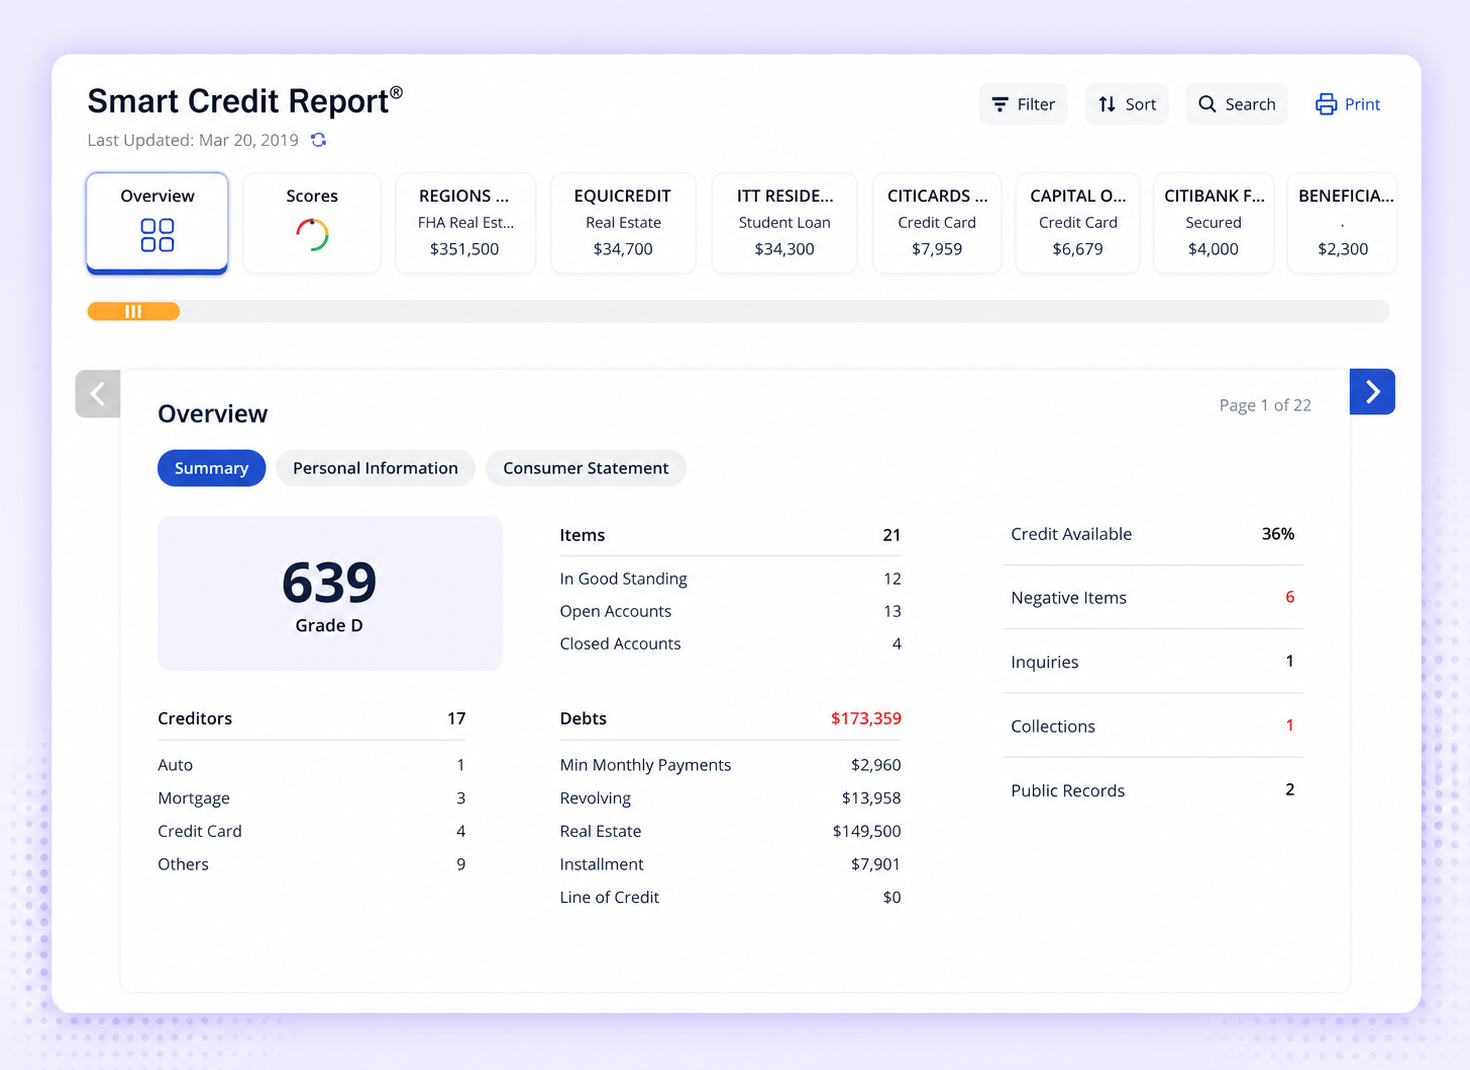
Task: Click the Overview grid icon
Action: (x=157, y=235)
